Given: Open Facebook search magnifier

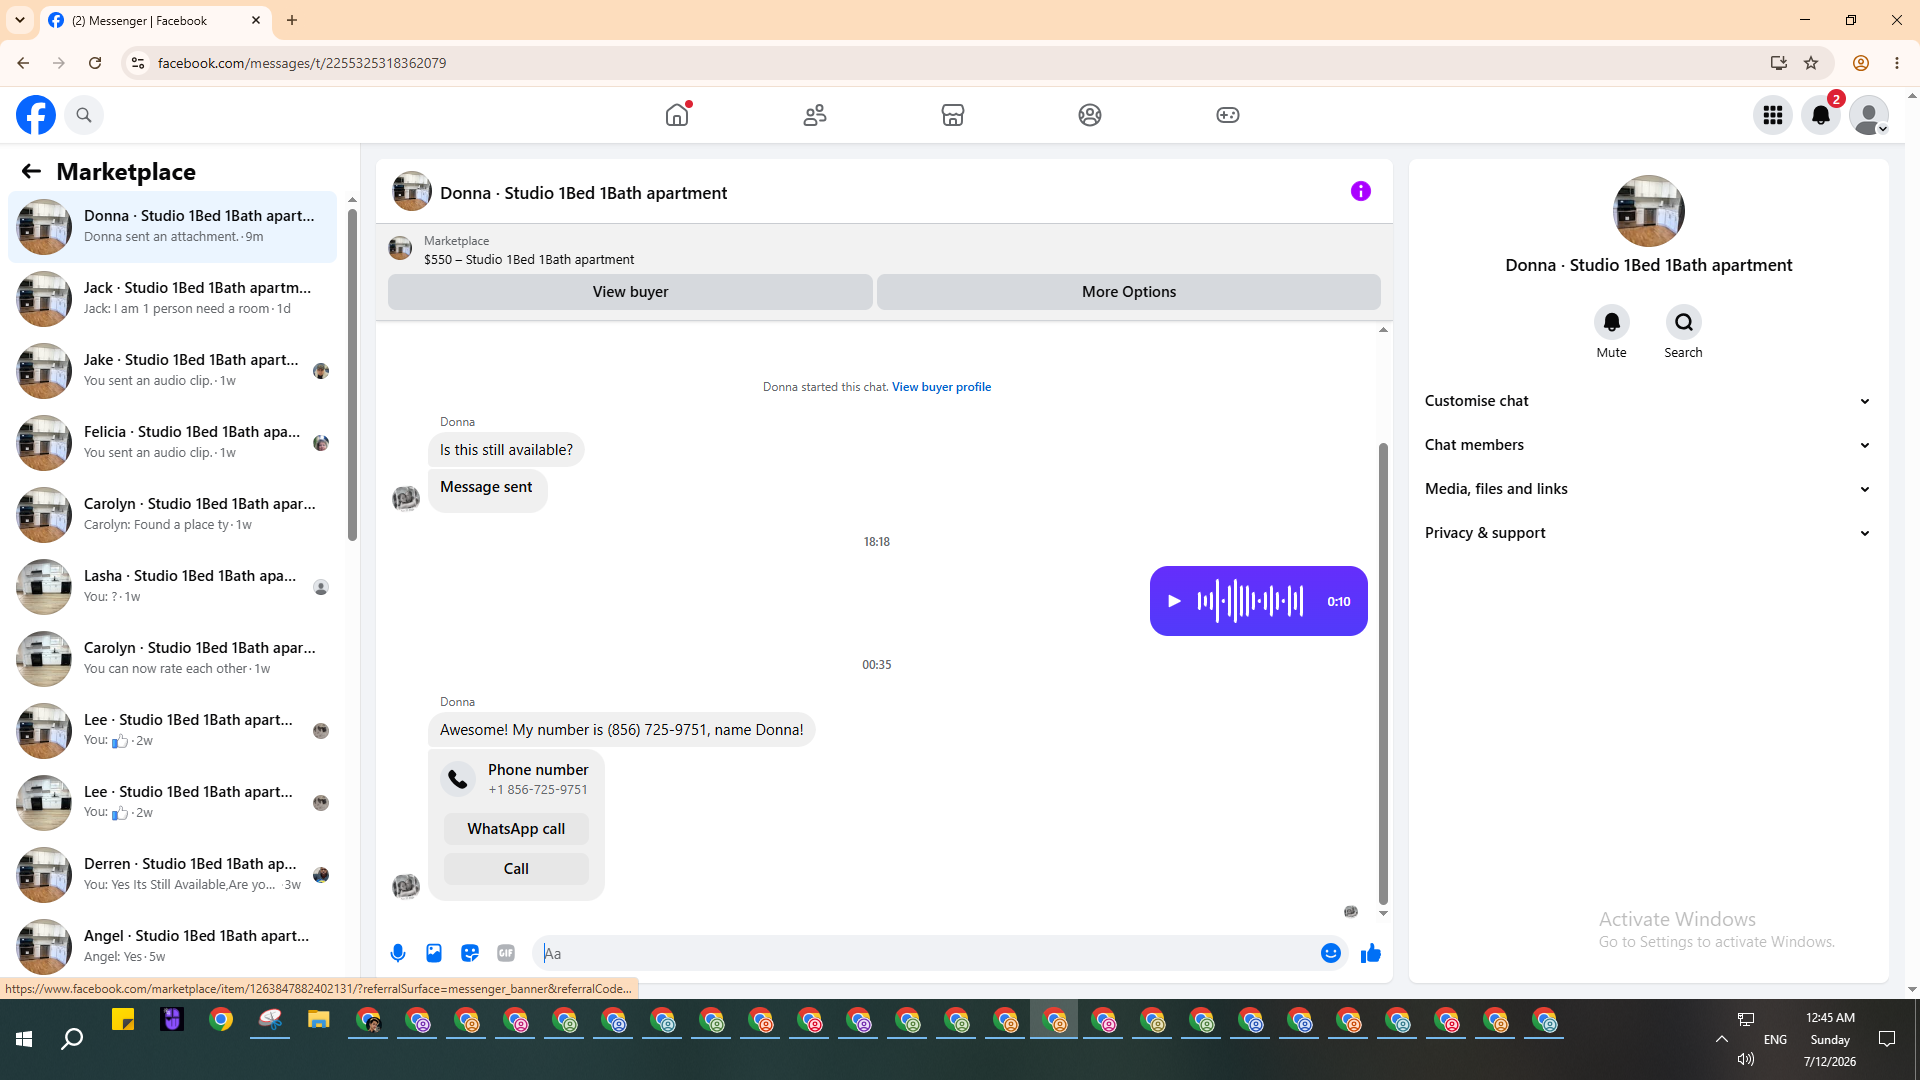Looking at the screenshot, I should 84,115.
